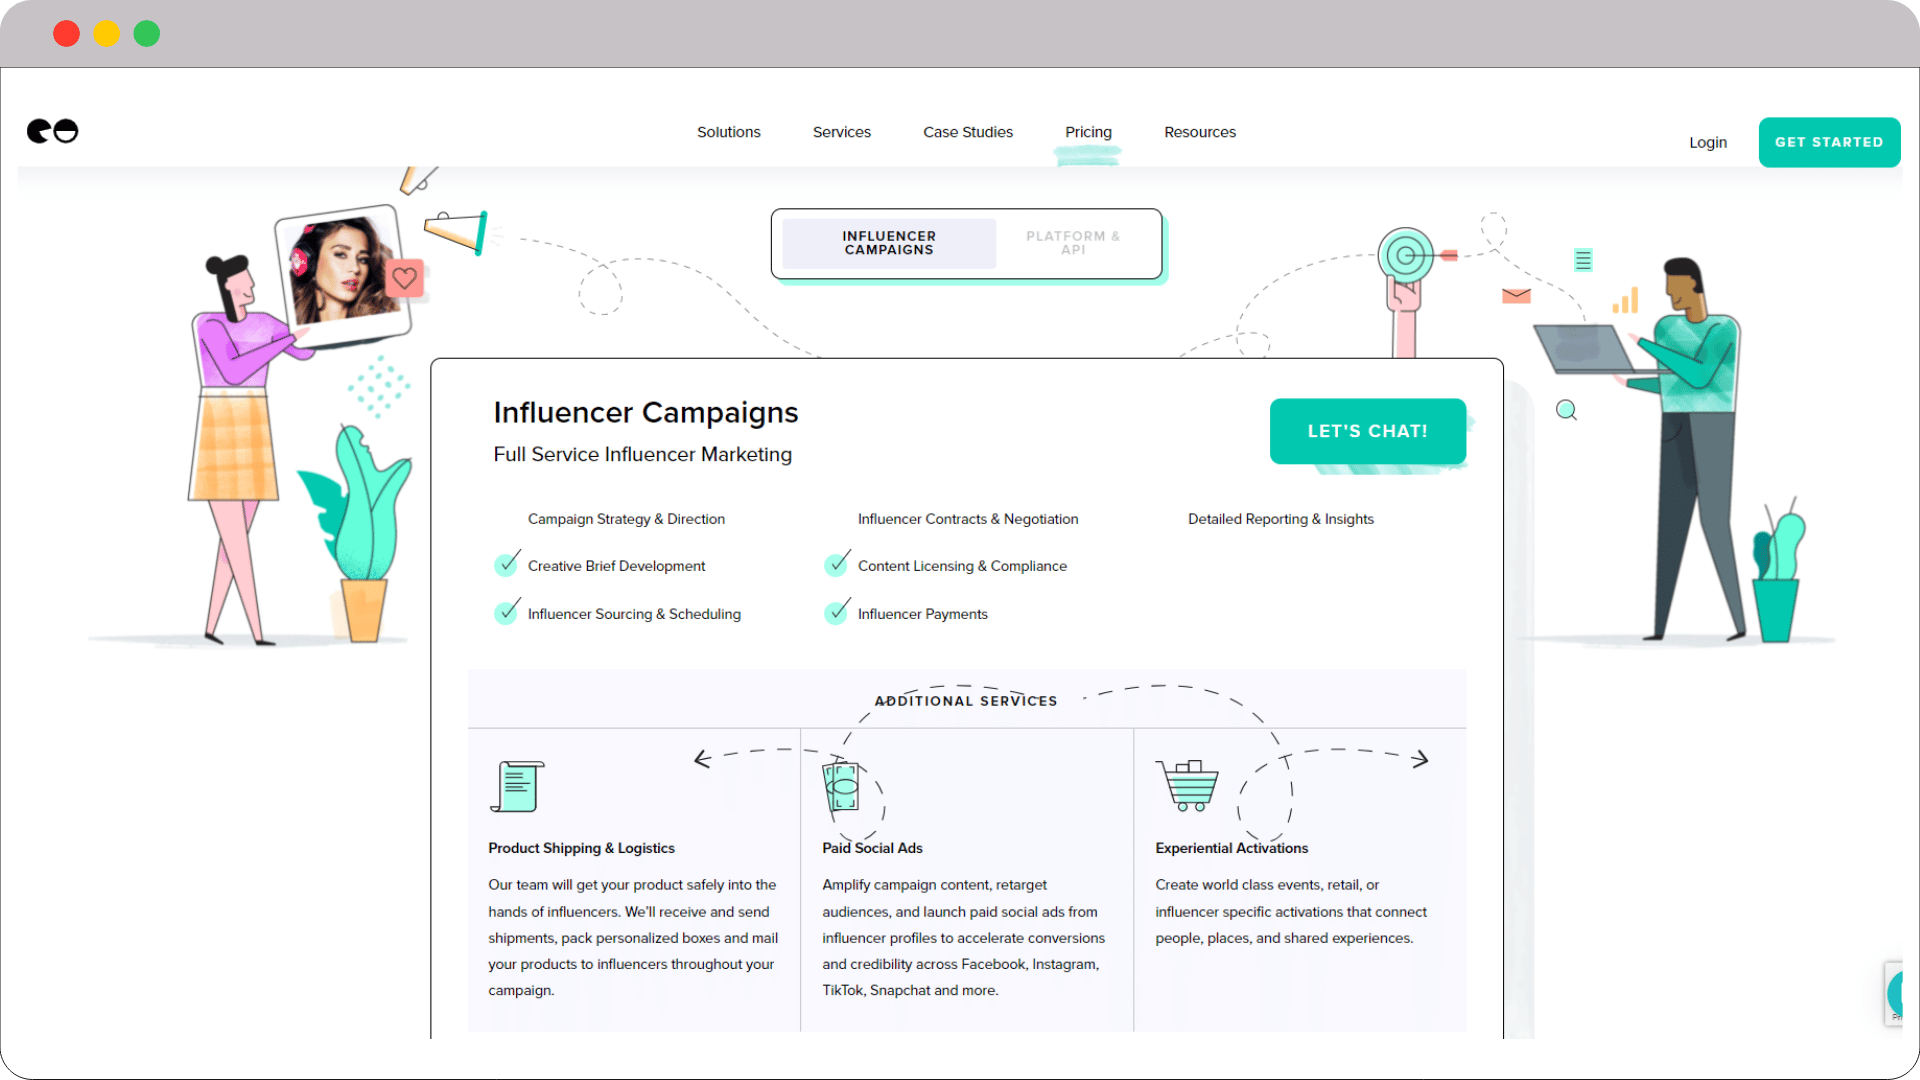1920x1080 pixels.
Task: Select the Influencer Campaigns tab
Action: 889,243
